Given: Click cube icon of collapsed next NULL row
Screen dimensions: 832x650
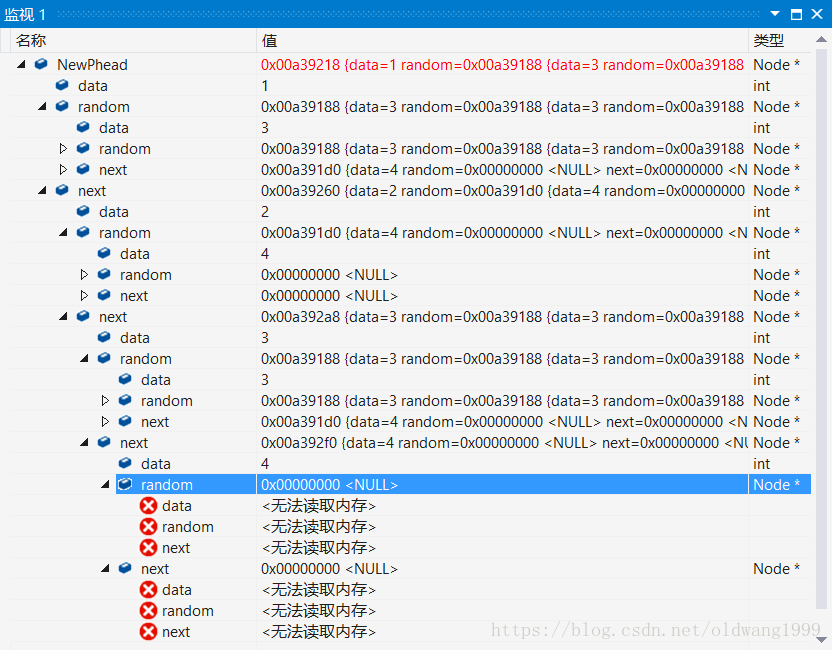Looking at the screenshot, I should click(x=104, y=295).
